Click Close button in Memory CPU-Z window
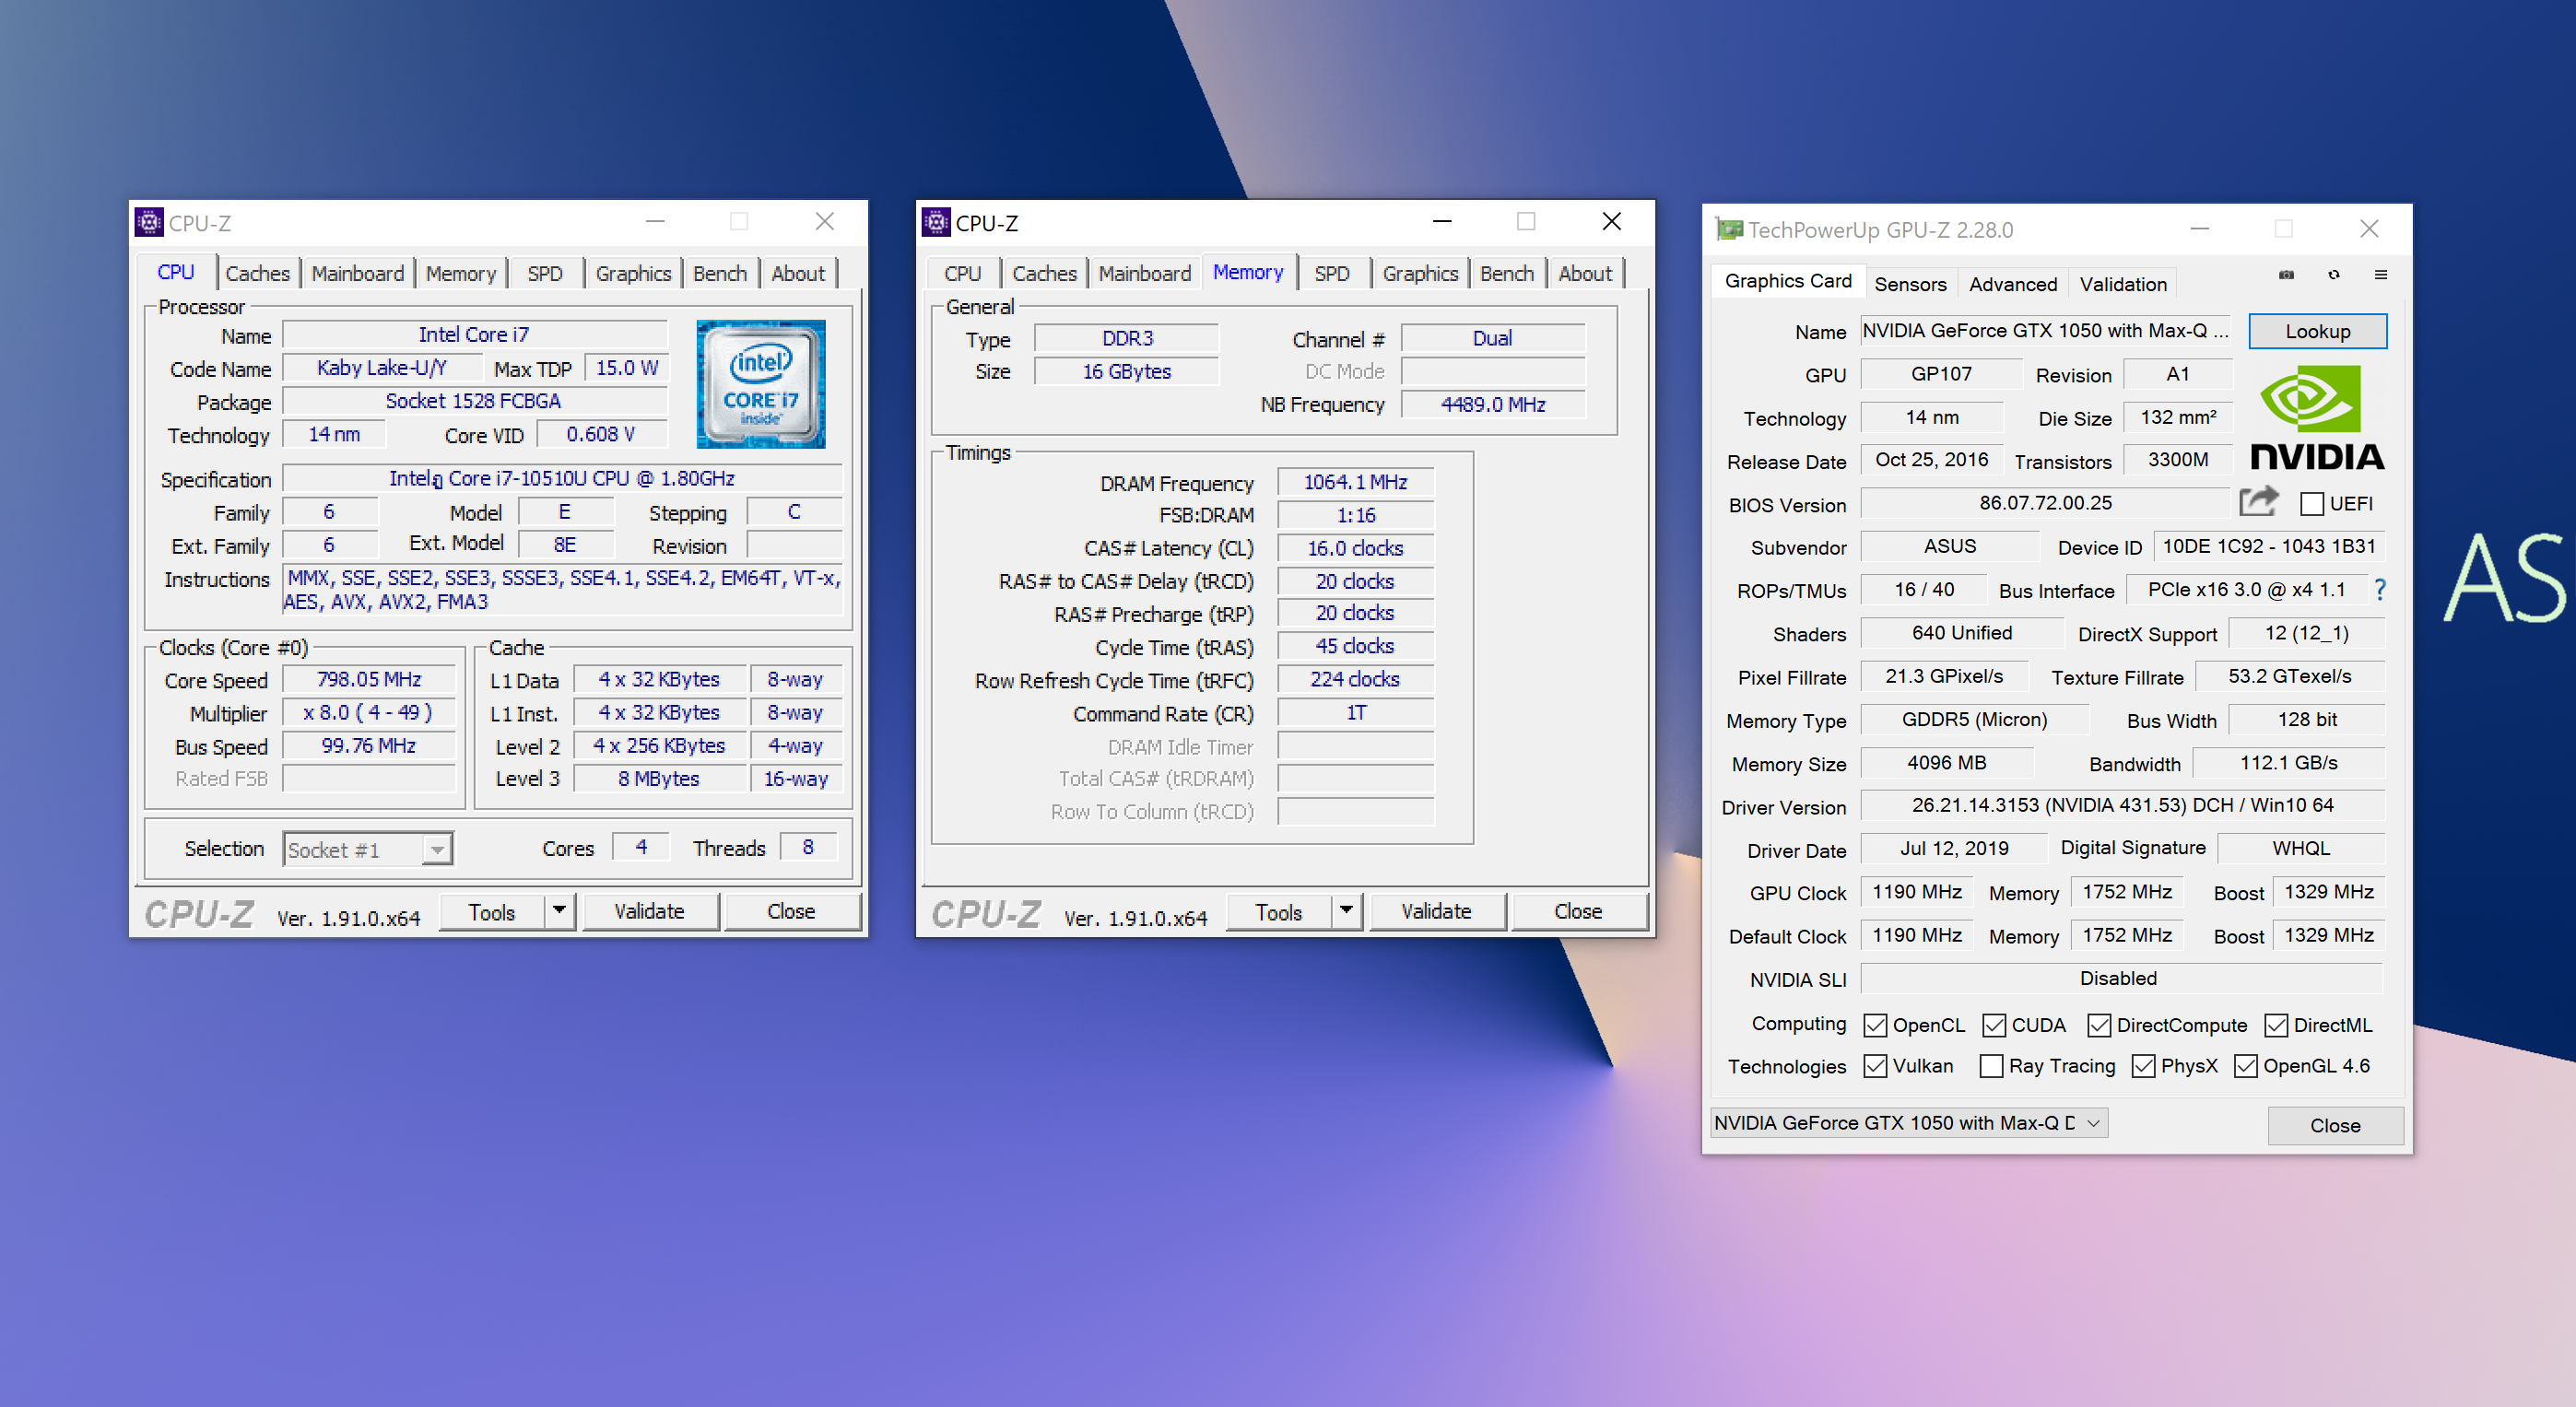The image size is (2576, 1407). pos(1578,911)
